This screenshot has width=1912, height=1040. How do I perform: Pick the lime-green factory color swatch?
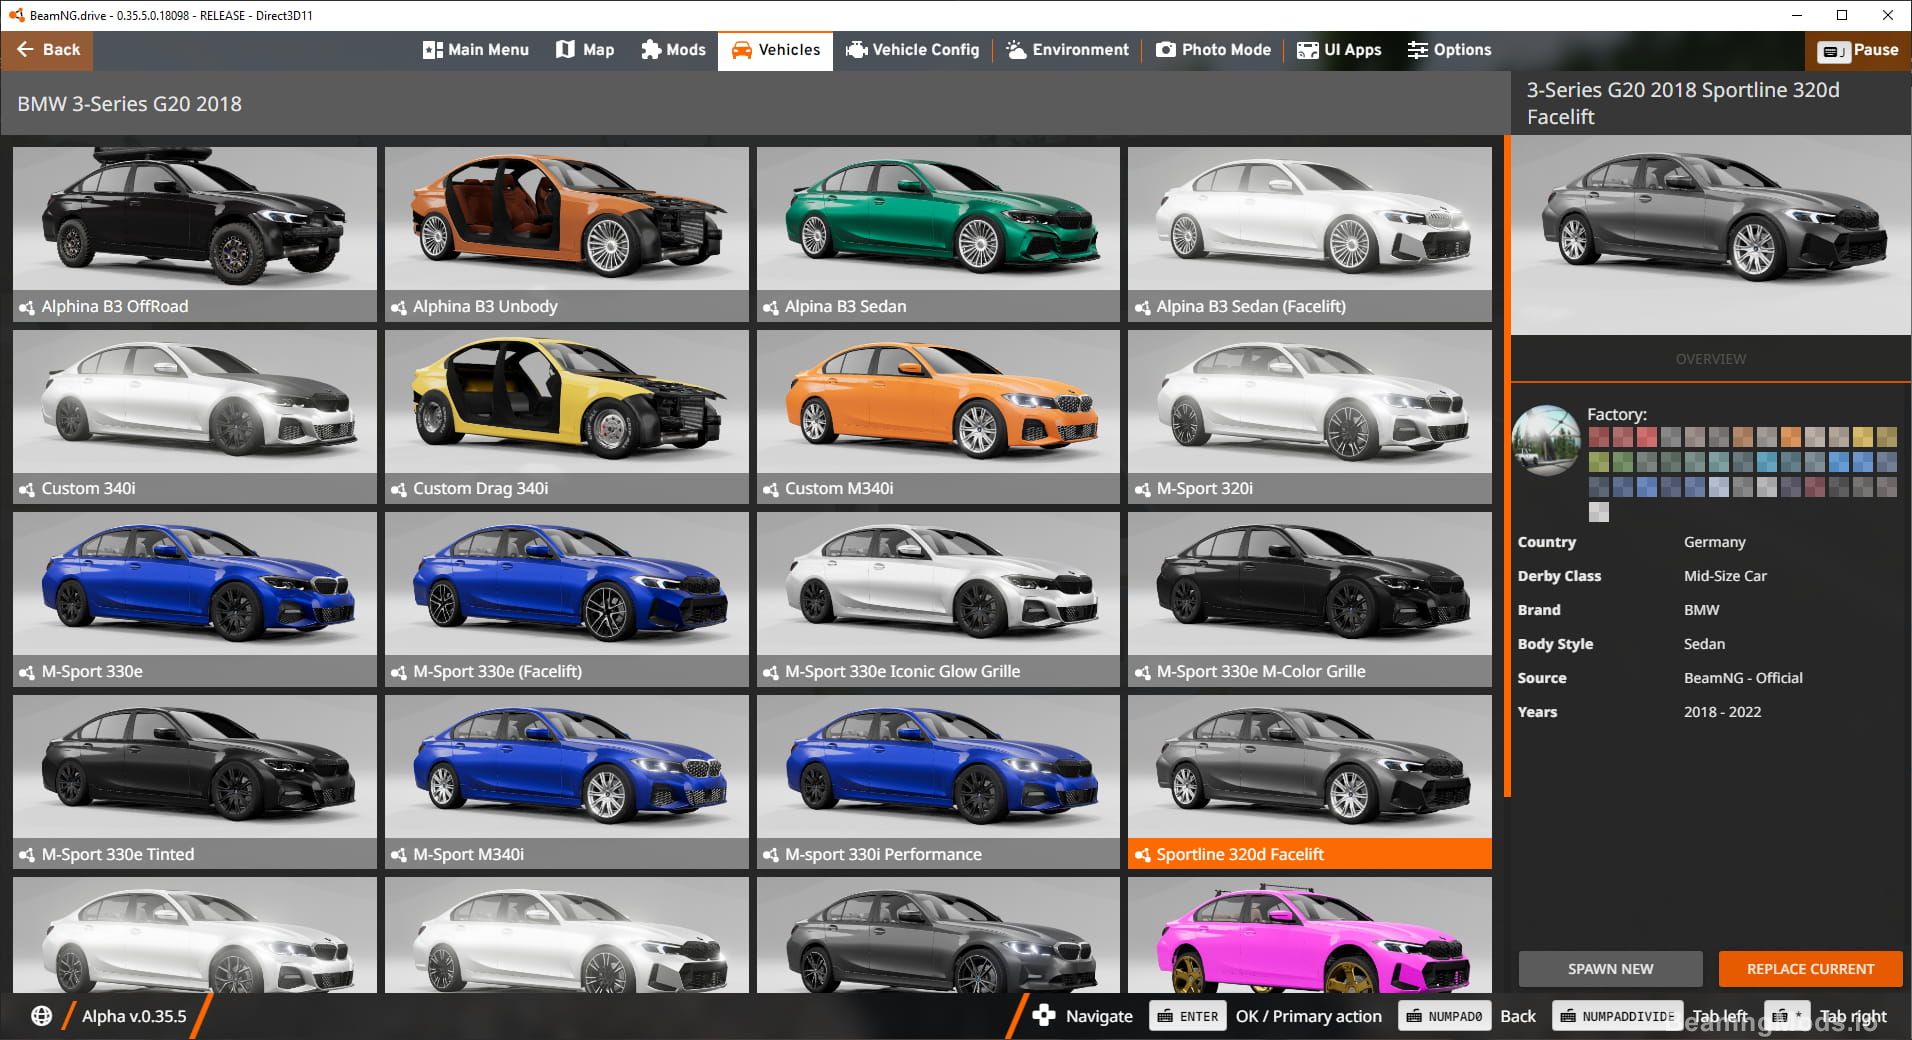point(1598,462)
